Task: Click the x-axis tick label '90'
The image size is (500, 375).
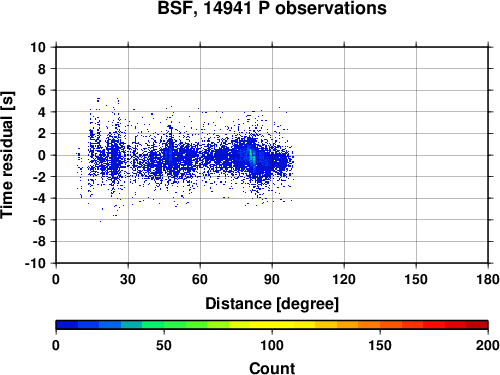Action: click(272, 279)
